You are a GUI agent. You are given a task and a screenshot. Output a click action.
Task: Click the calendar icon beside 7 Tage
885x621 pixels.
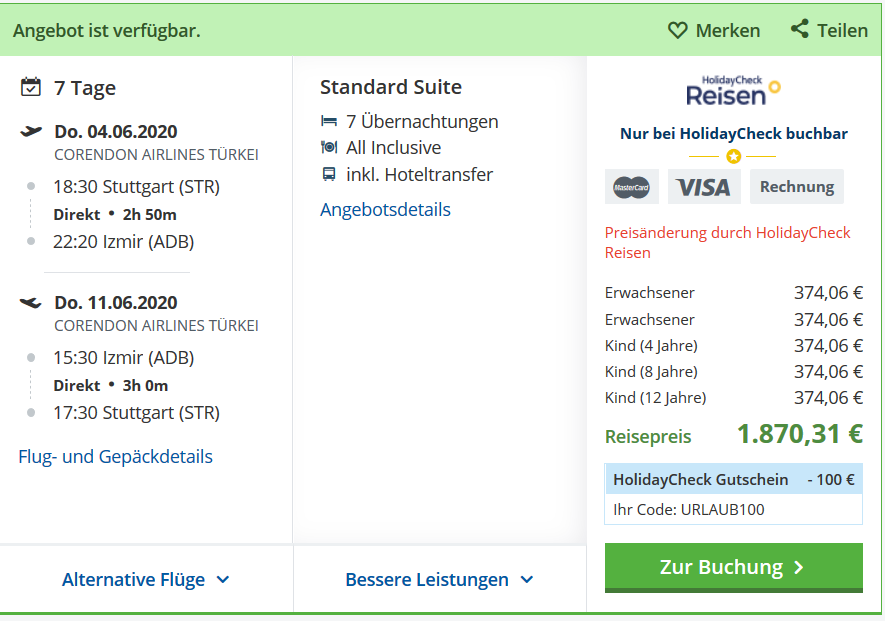click(30, 87)
